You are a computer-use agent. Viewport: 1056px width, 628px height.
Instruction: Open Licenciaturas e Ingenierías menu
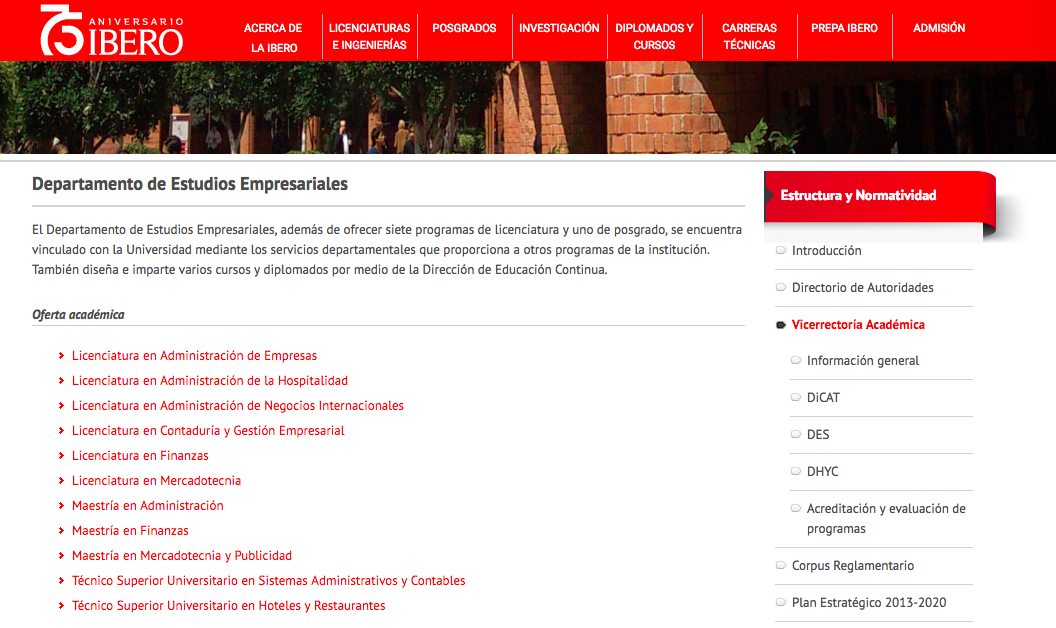(x=369, y=36)
